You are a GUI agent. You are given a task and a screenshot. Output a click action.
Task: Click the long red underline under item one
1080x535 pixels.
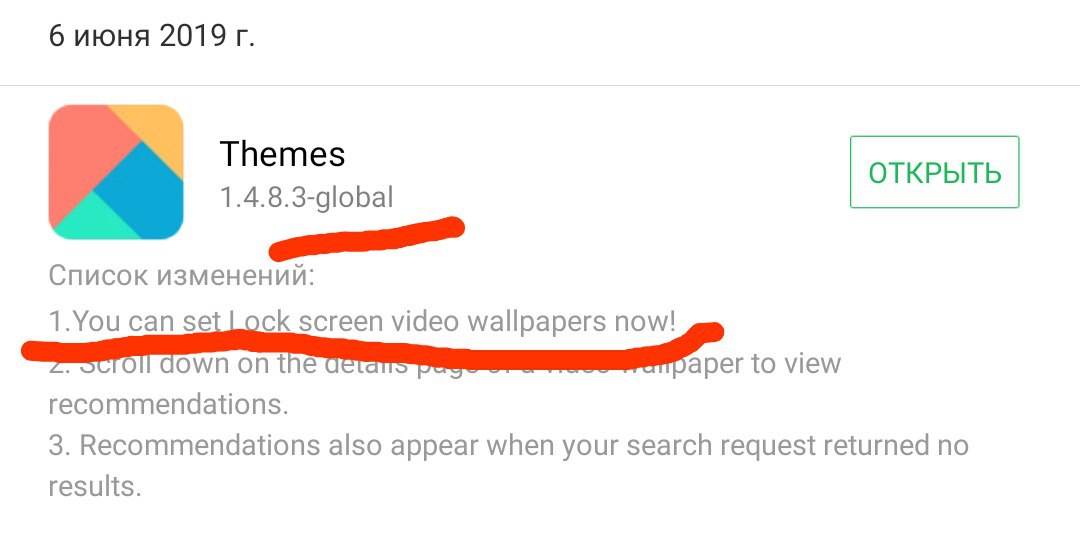tap(372, 344)
